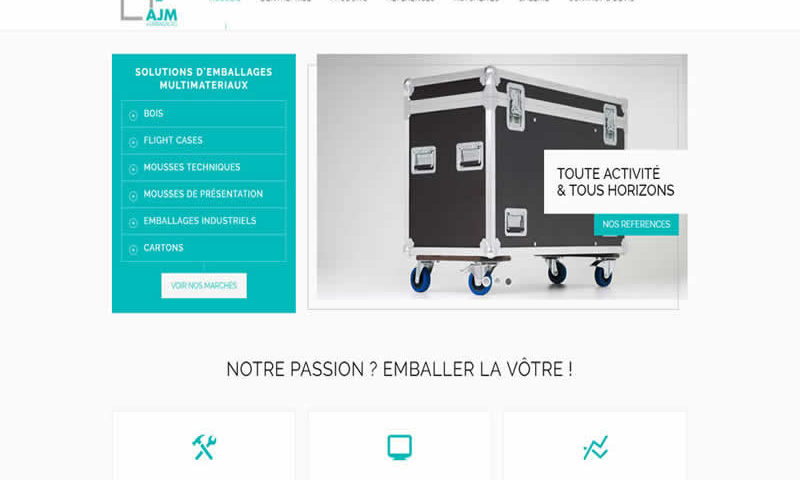The width and height of the screenshot is (800, 480).
Task: Click the Notre passion ? Emballer la vôtre heading
Action: click(399, 369)
